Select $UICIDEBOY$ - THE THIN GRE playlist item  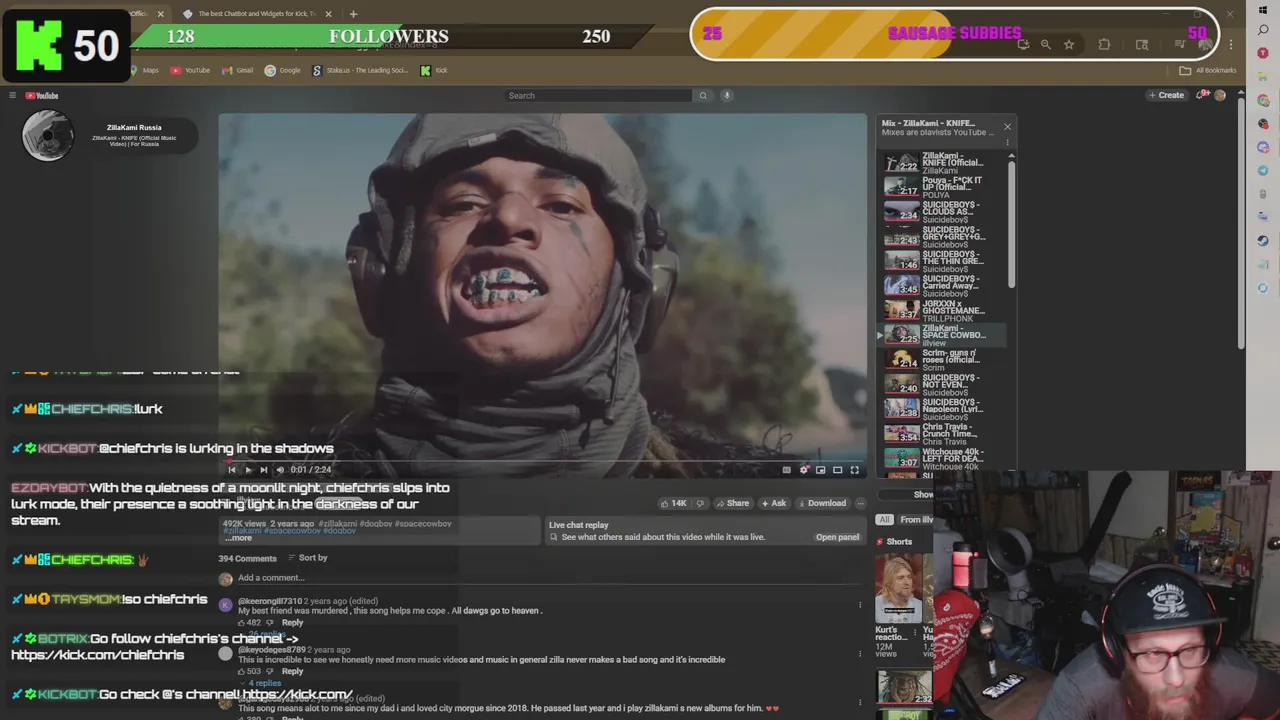click(943, 261)
